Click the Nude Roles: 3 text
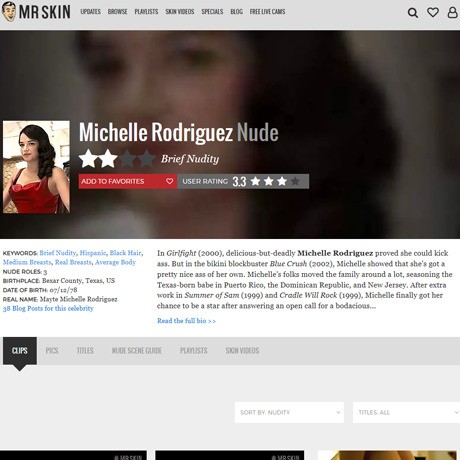The height and width of the screenshot is (460, 460). 25,272
